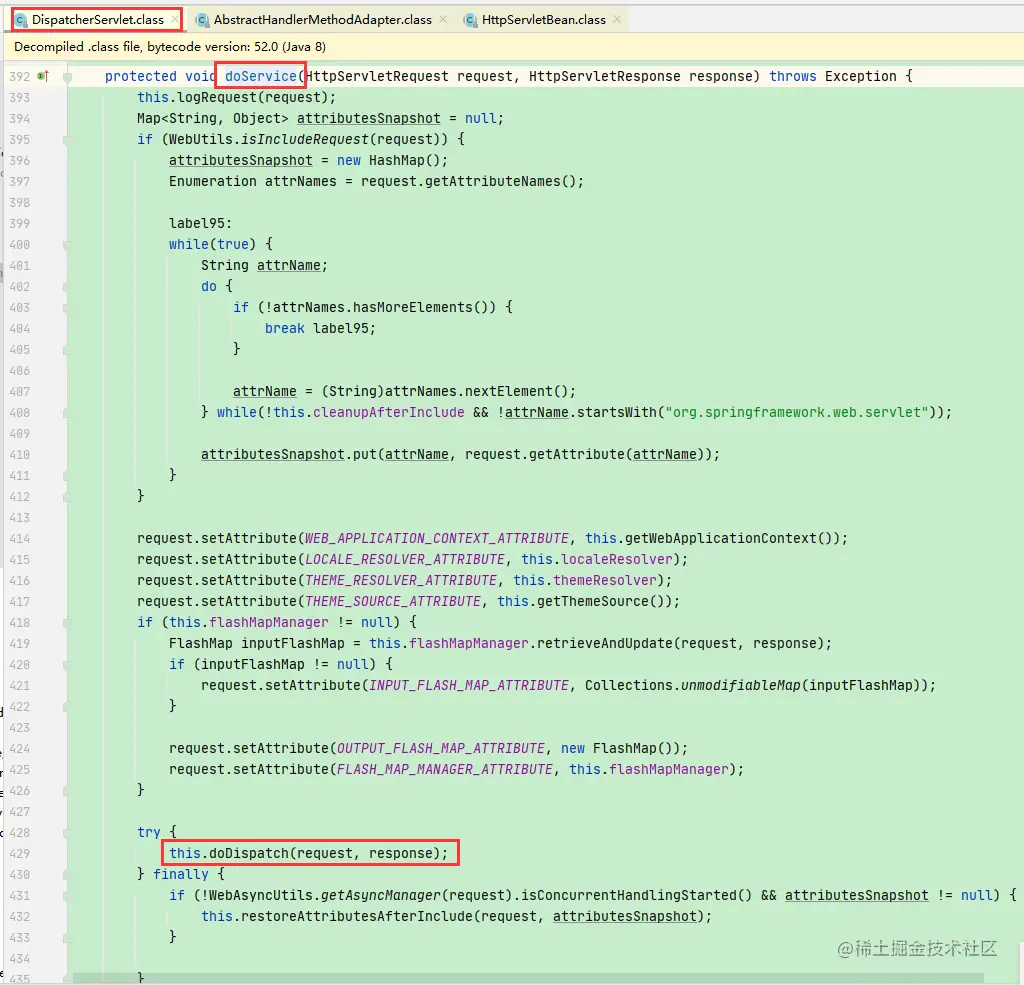Collapse the while(true) fold at line 400
This screenshot has height=985, width=1024.
67,245
